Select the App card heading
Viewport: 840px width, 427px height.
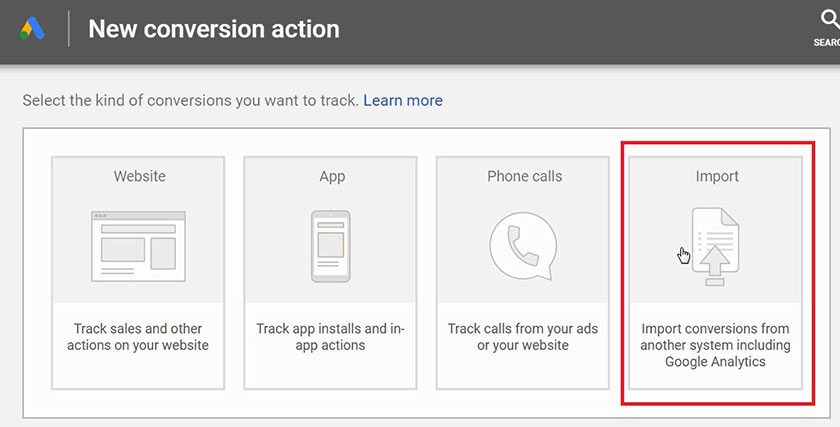pyautogui.click(x=332, y=176)
